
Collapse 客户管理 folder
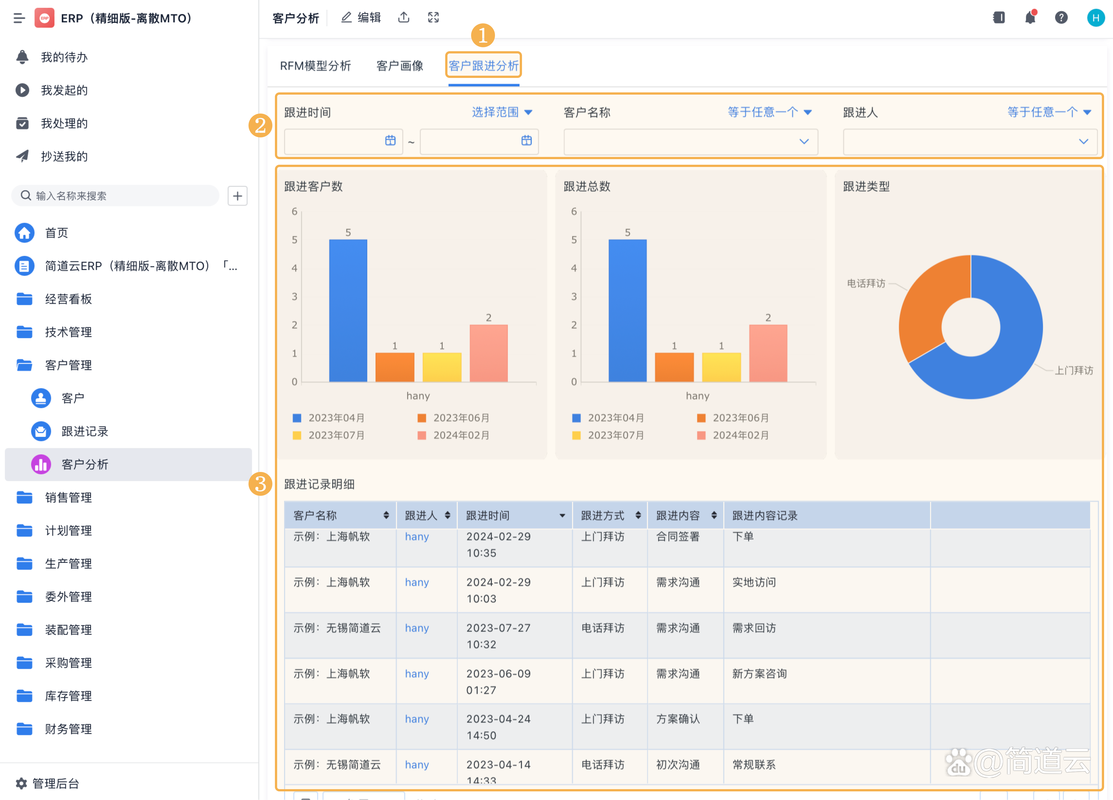54,365
